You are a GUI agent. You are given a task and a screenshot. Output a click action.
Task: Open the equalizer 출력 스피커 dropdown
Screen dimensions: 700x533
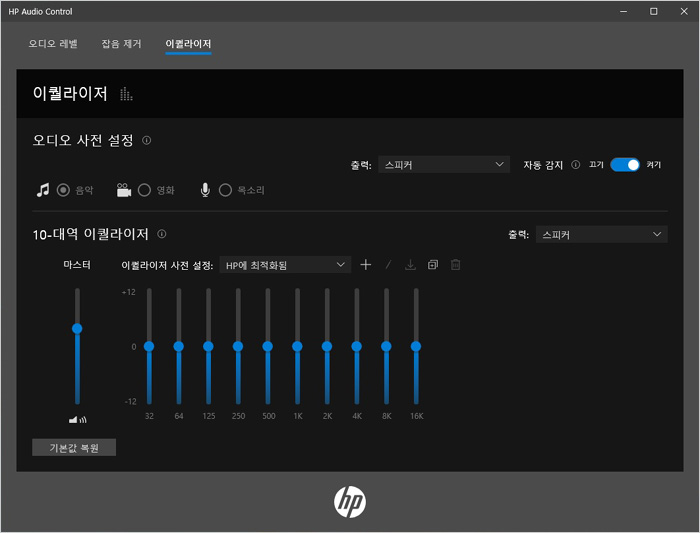600,234
